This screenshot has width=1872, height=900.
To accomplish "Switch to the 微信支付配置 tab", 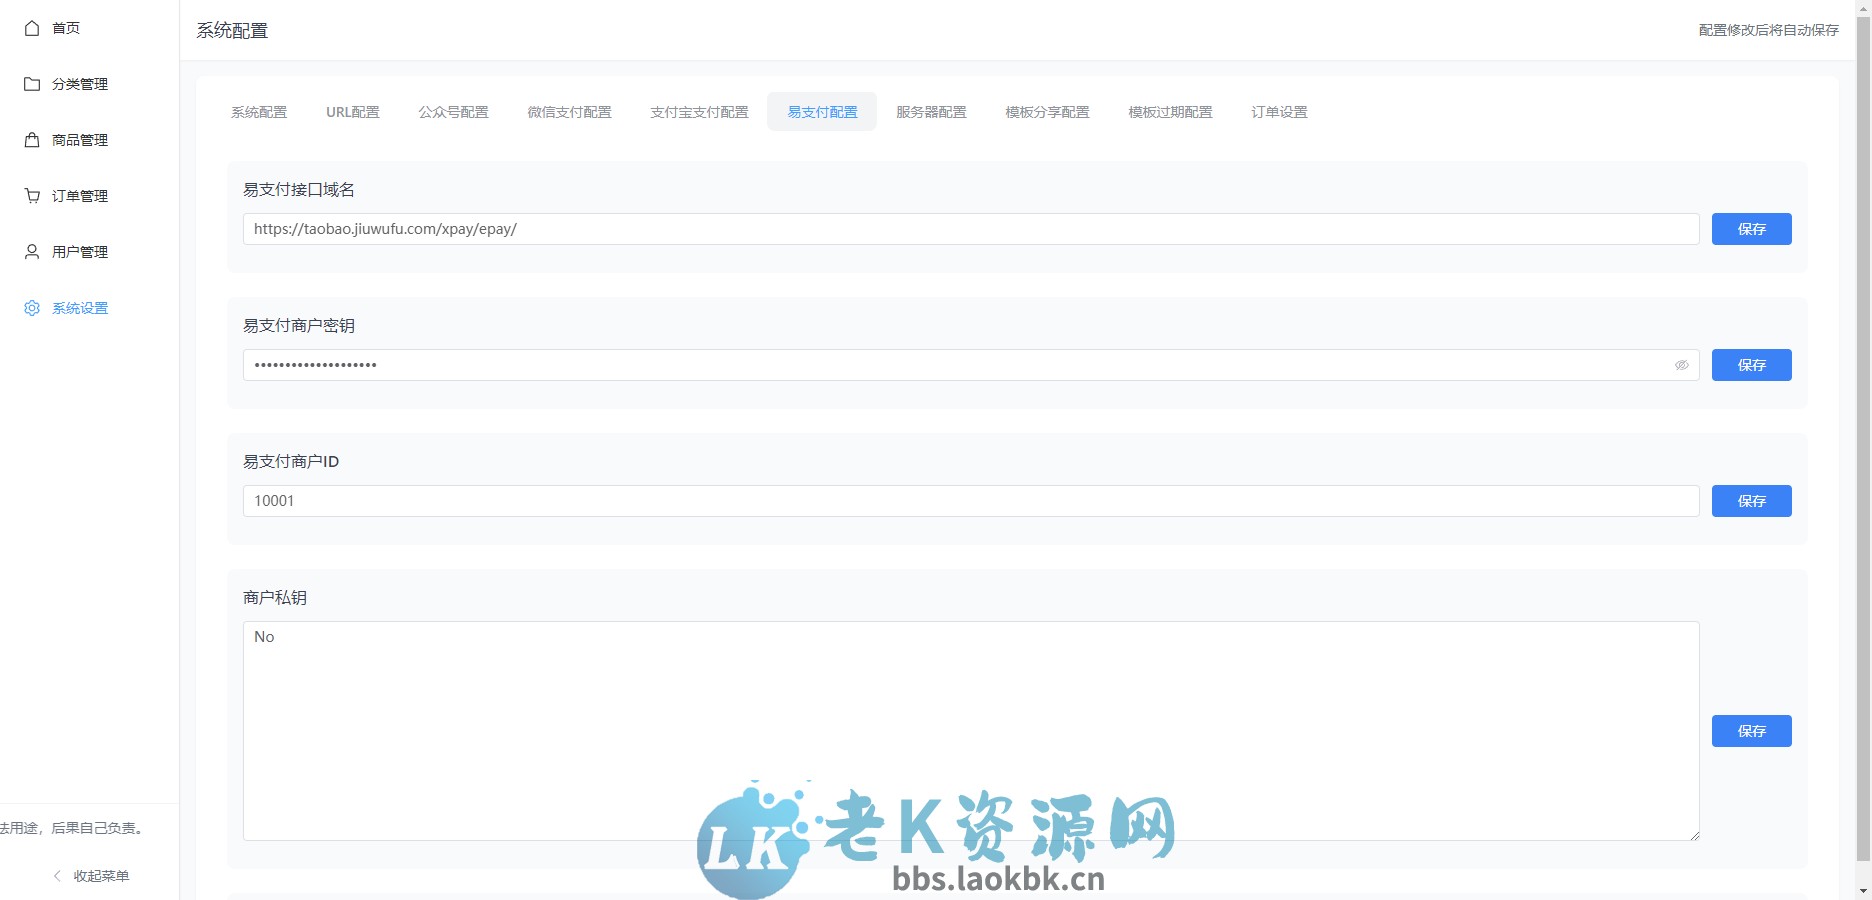I will (570, 112).
